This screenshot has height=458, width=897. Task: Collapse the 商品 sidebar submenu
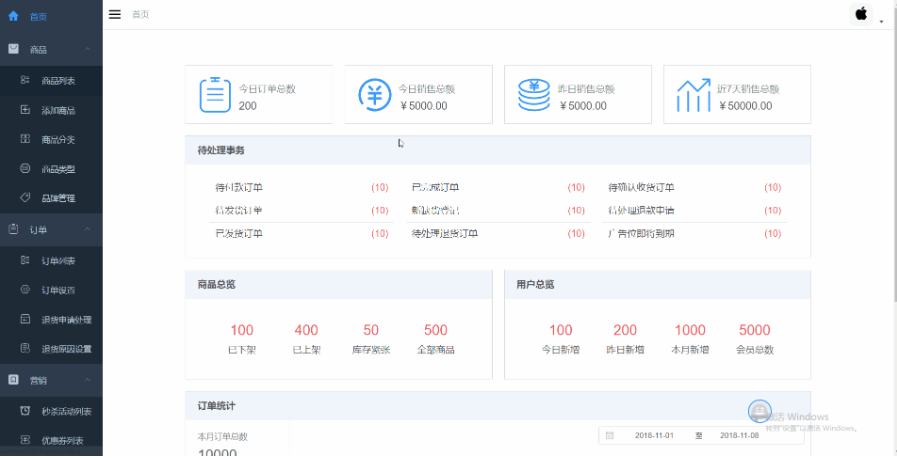pyautogui.click(x=88, y=49)
